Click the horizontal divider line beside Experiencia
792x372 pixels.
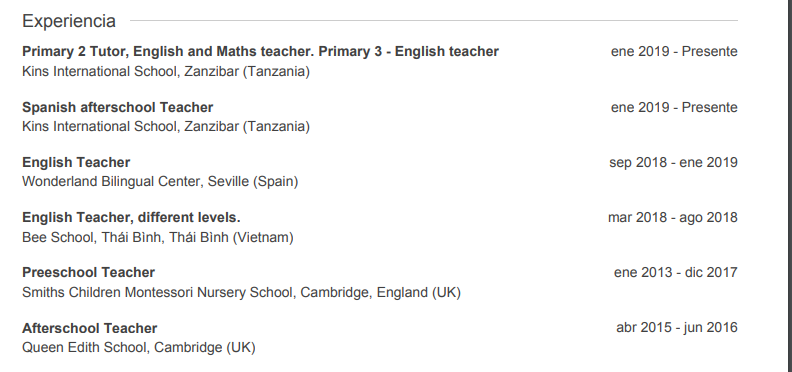point(434,21)
